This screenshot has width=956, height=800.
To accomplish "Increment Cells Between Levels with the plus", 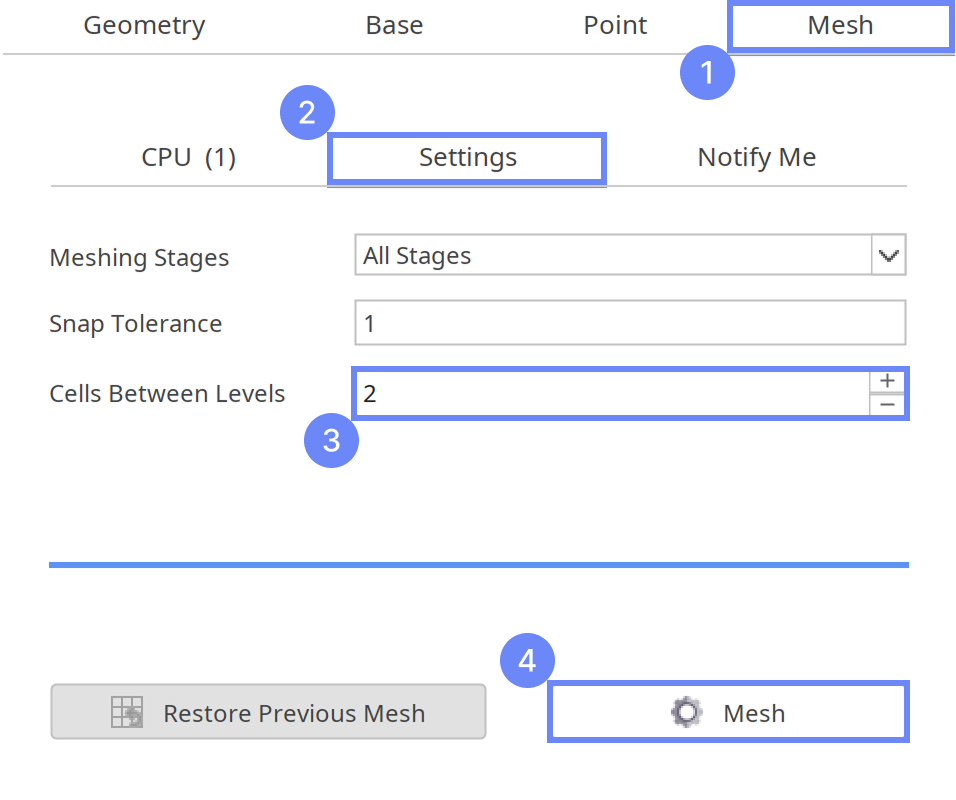I will coord(887,381).
